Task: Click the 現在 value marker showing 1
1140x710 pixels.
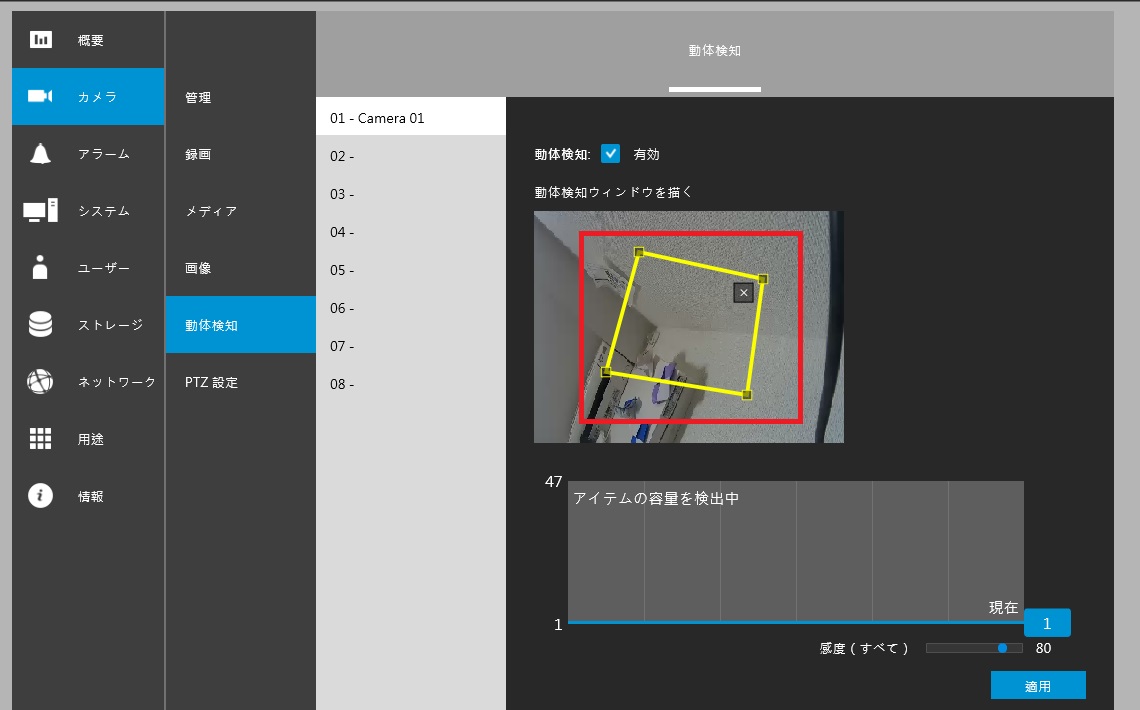Action: pos(1047,623)
